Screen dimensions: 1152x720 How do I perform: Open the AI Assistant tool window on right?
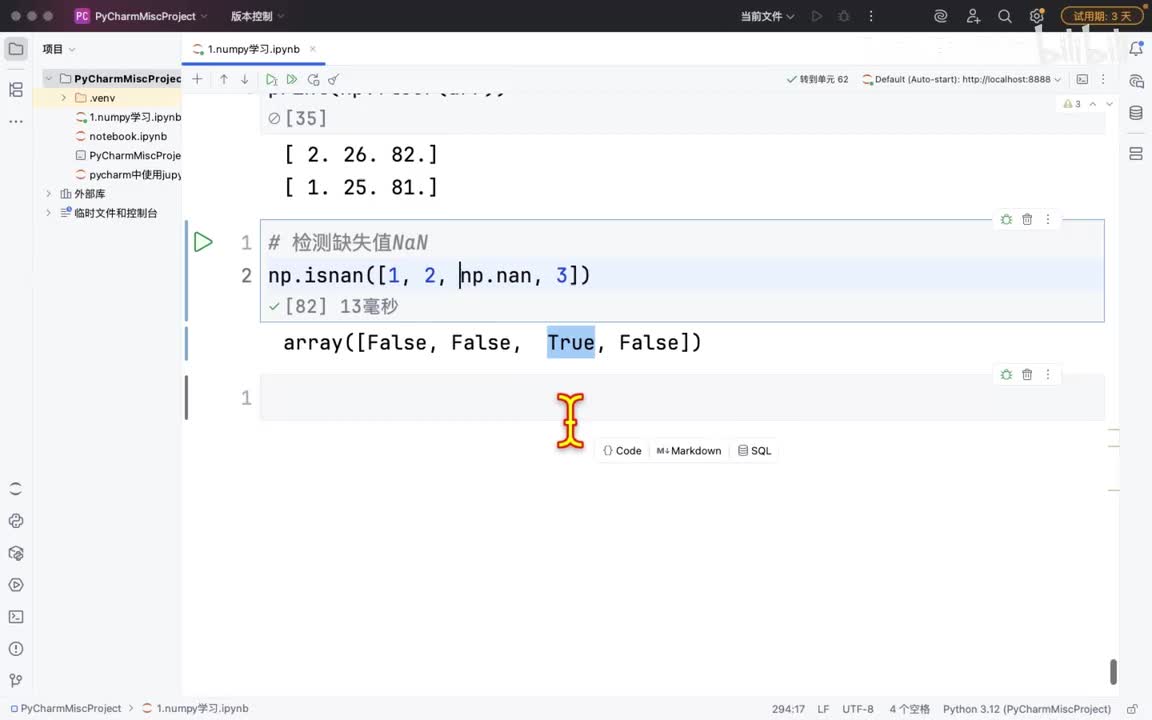1136,81
